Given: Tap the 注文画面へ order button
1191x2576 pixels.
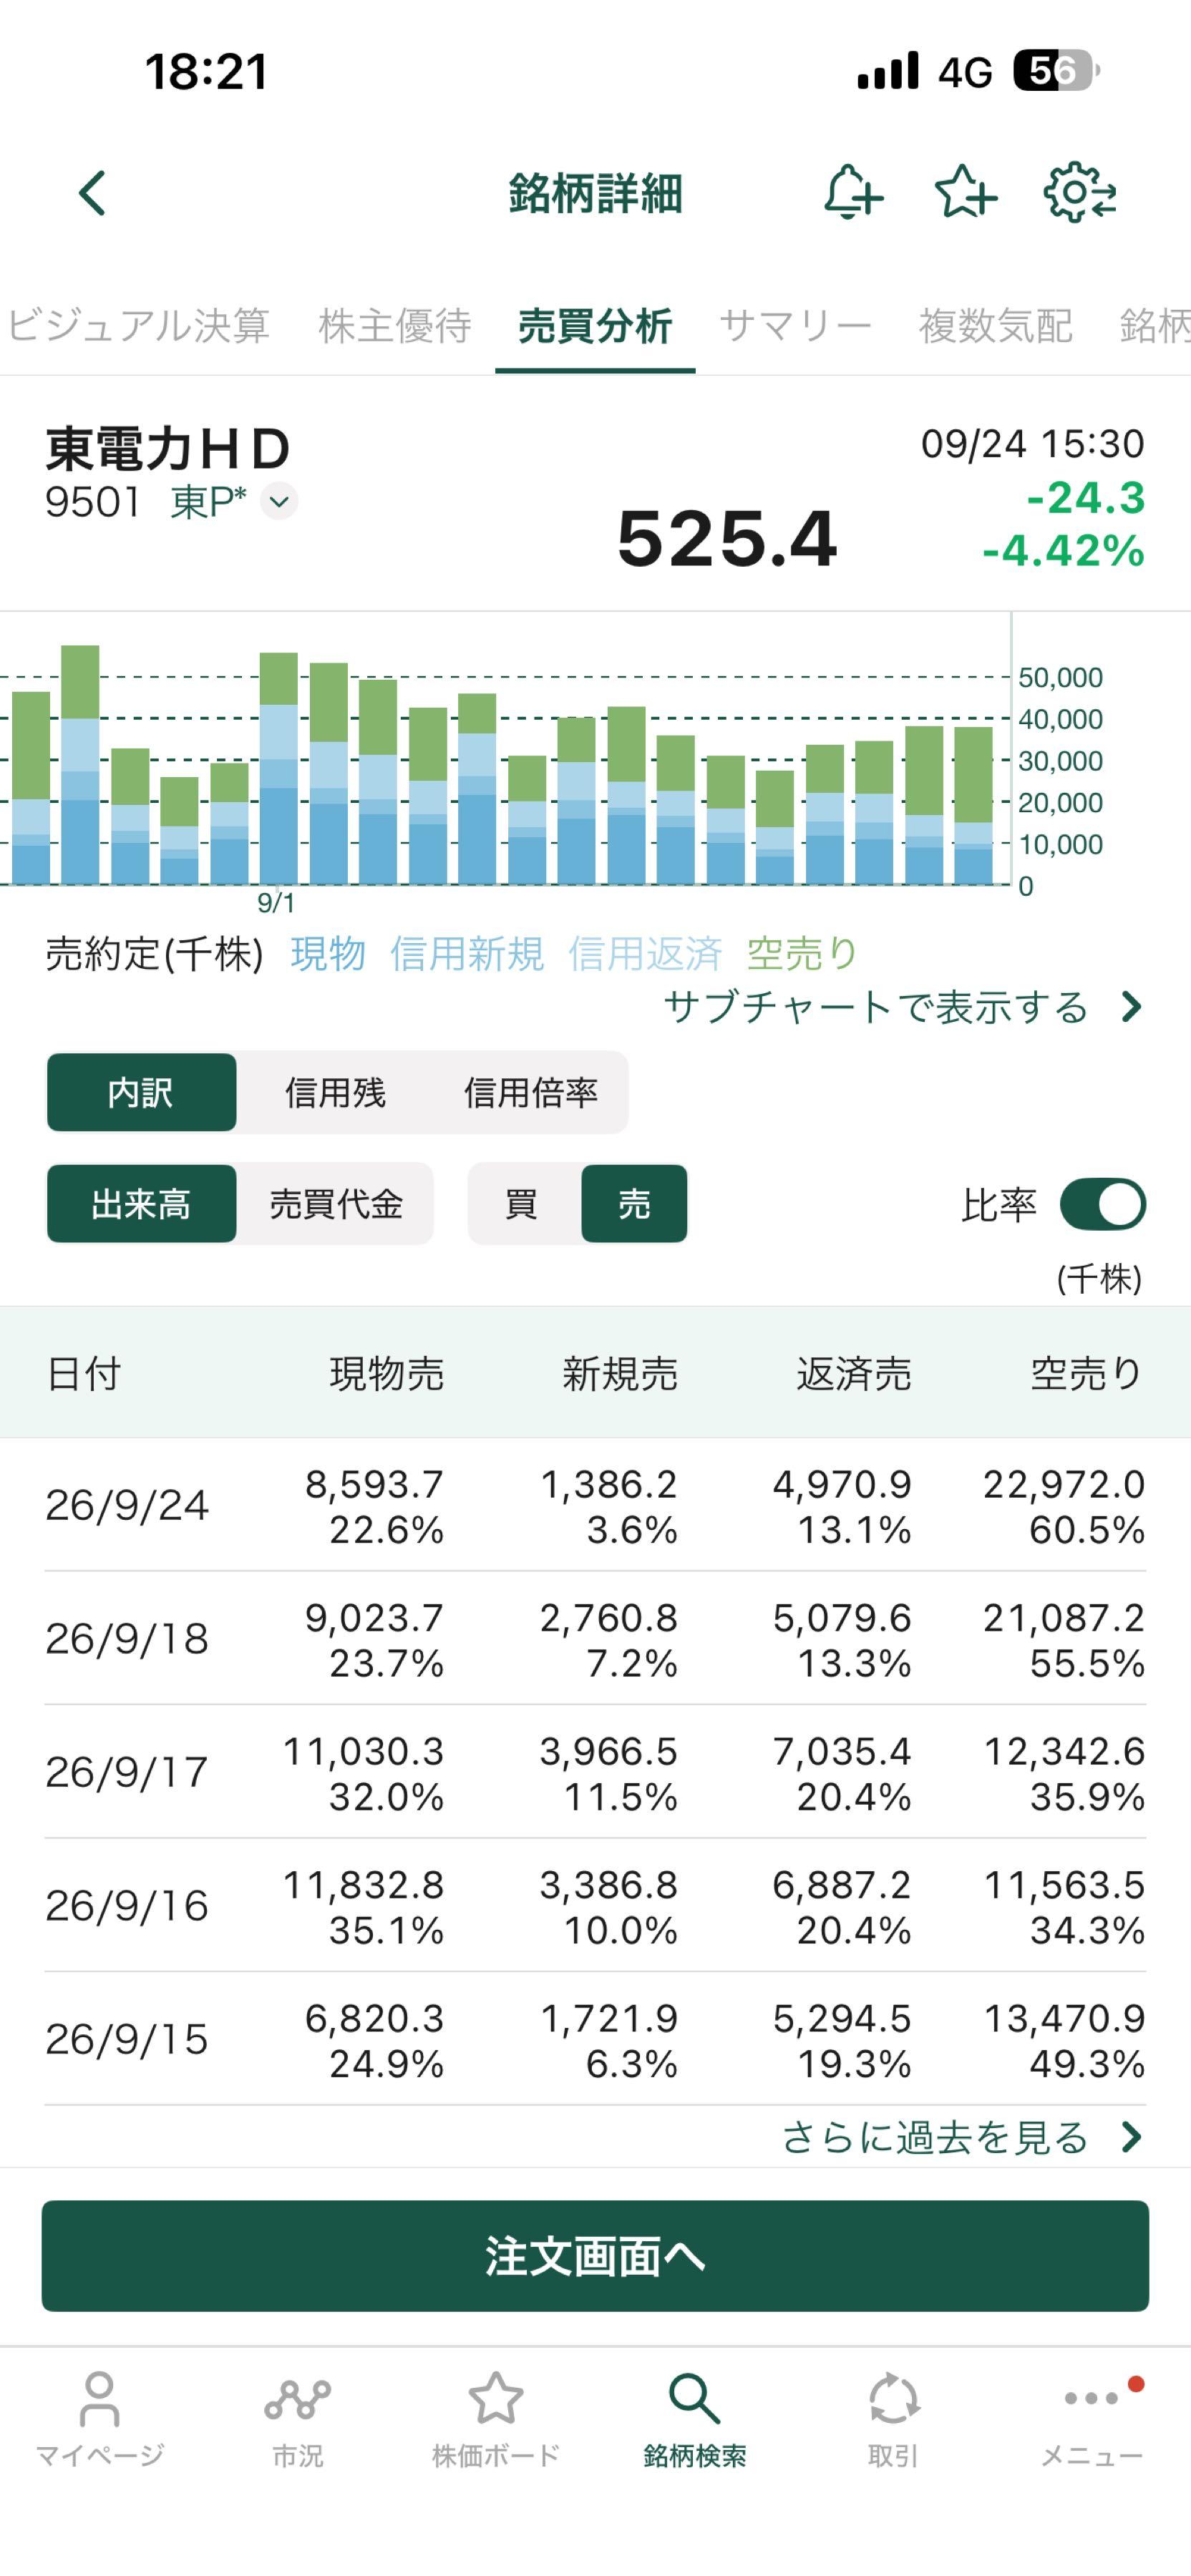Looking at the screenshot, I should coord(595,2256).
